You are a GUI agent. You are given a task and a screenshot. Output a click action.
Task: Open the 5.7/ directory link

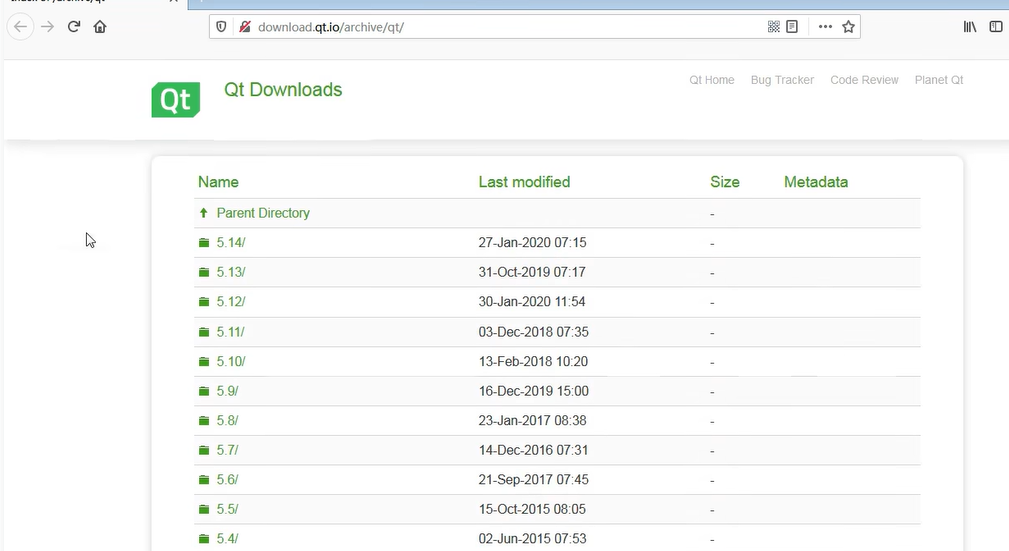click(x=227, y=450)
